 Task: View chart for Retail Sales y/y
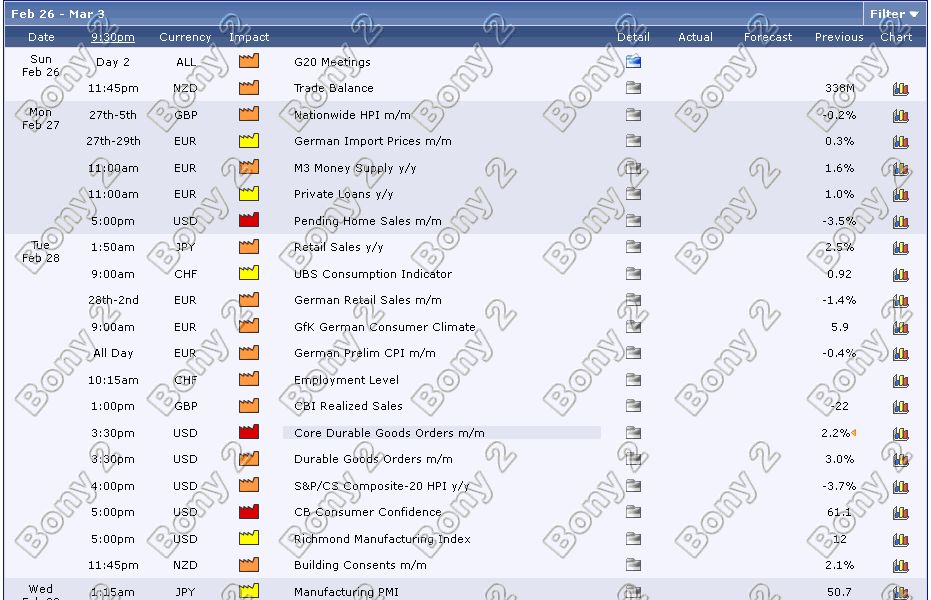click(x=900, y=248)
